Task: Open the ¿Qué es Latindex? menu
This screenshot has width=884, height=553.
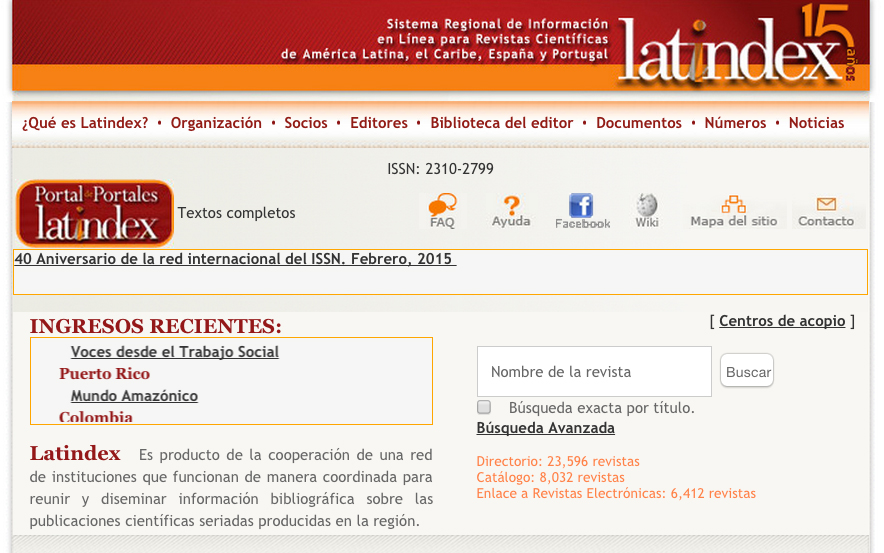Action: 85,123
